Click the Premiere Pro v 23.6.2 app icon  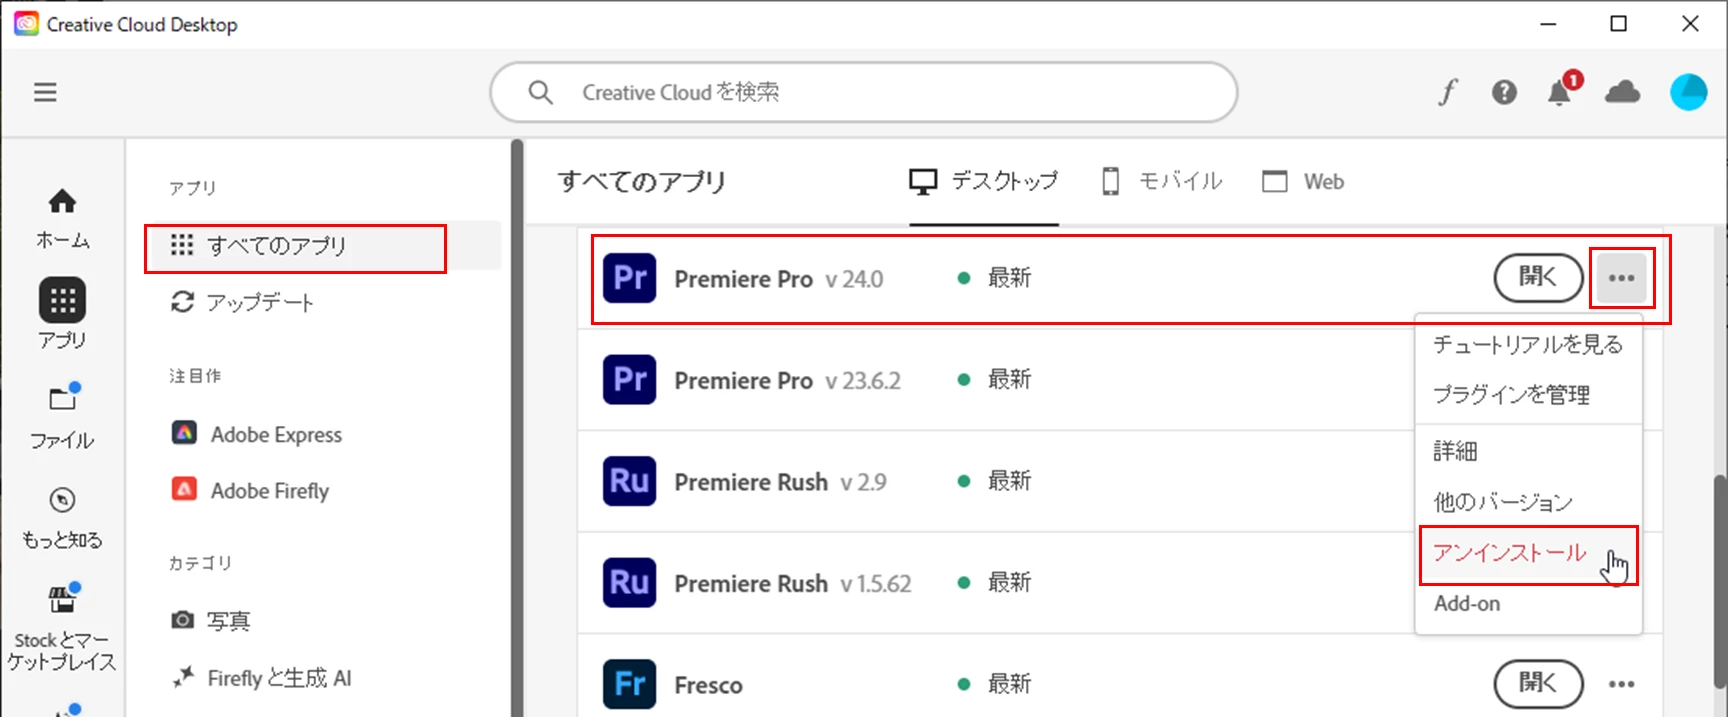pos(629,379)
